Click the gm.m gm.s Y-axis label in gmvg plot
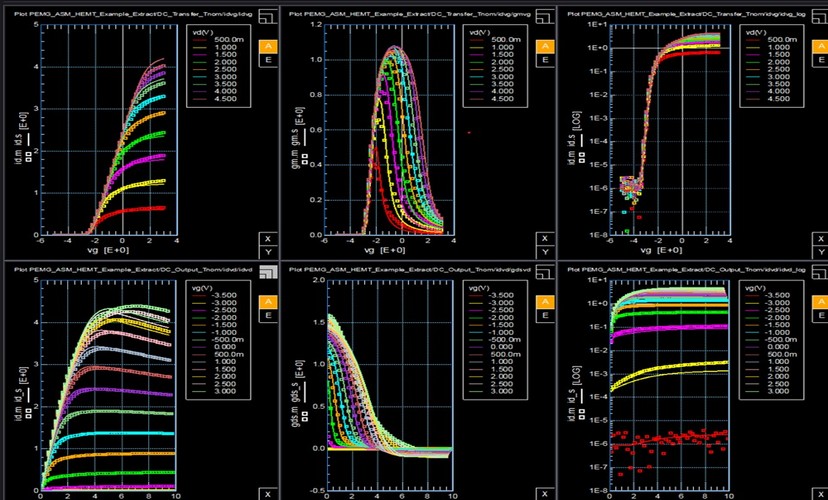Image resolution: width=828 pixels, height=500 pixels. [x=297, y=138]
